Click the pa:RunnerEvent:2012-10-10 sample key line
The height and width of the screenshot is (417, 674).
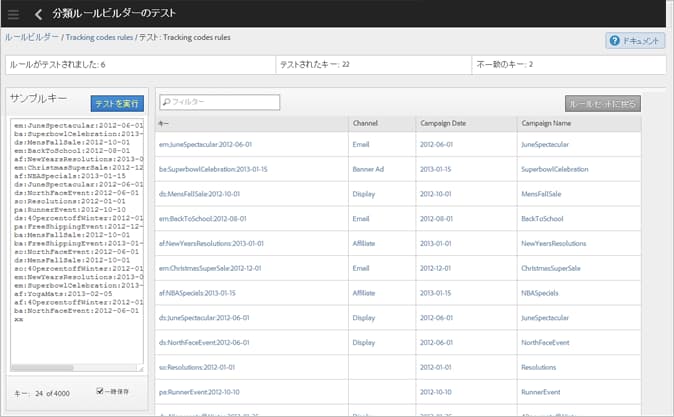click(x=70, y=209)
